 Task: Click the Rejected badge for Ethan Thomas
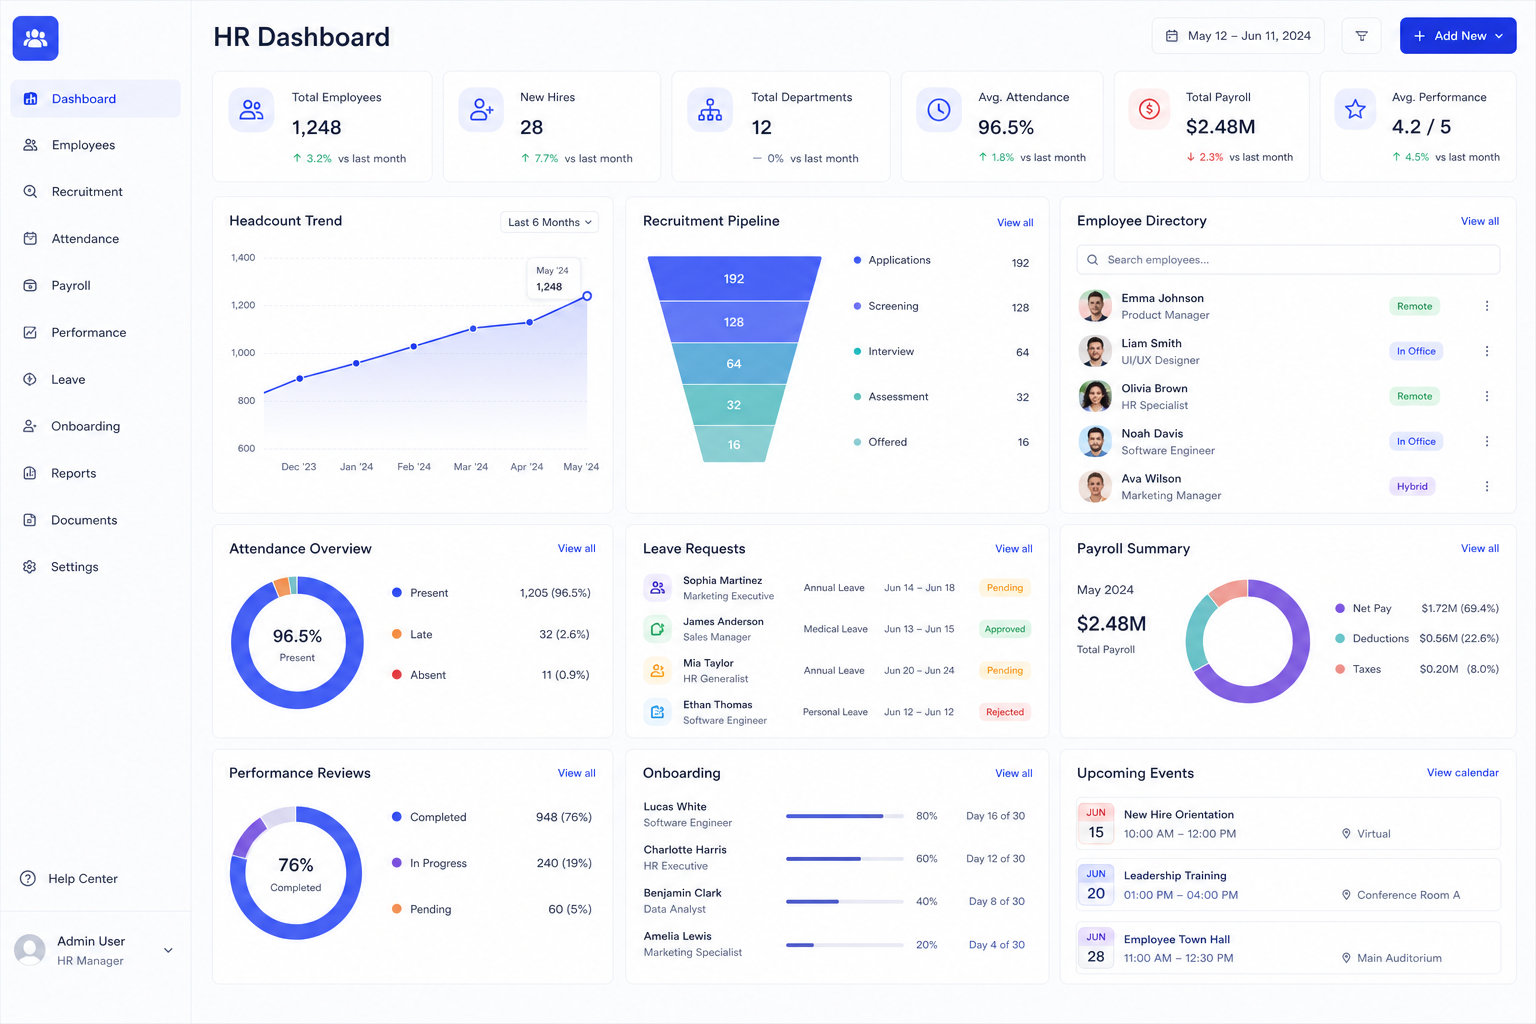point(1004,712)
